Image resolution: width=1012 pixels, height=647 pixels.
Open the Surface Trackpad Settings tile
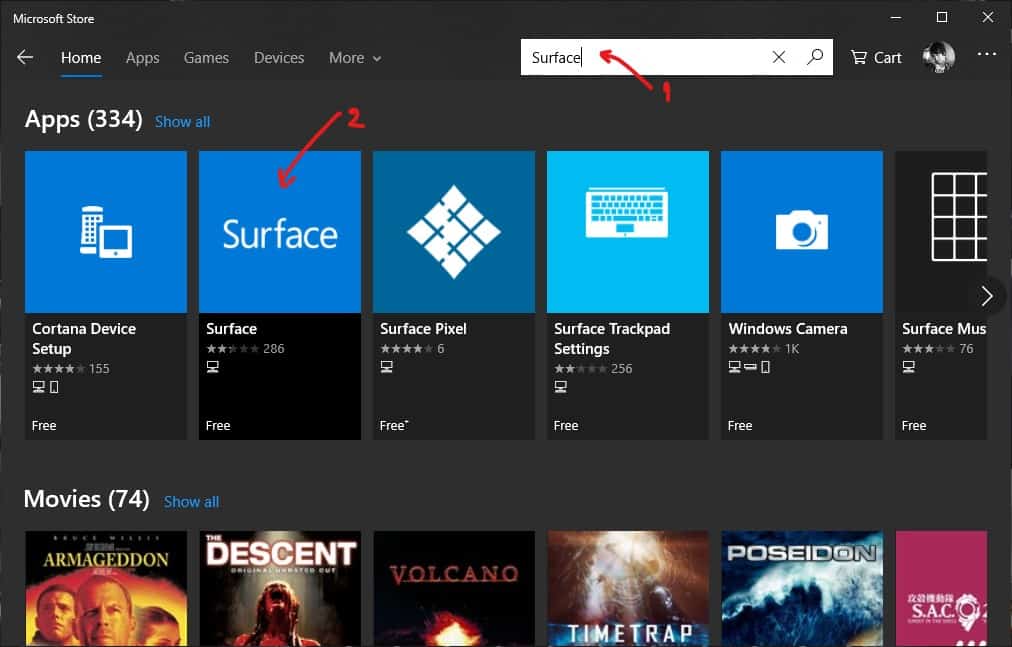[627, 295]
